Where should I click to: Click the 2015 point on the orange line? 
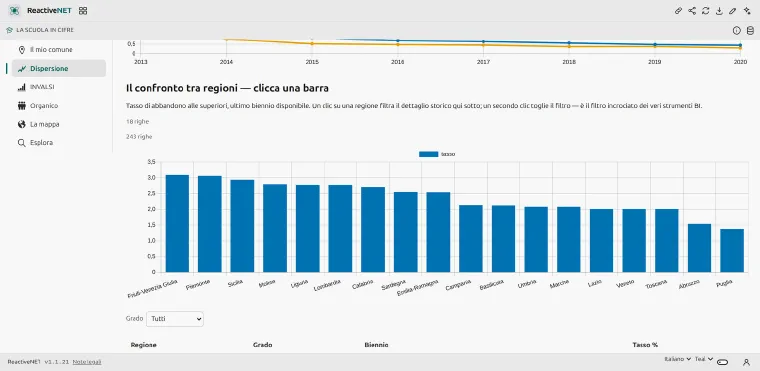(312, 44)
